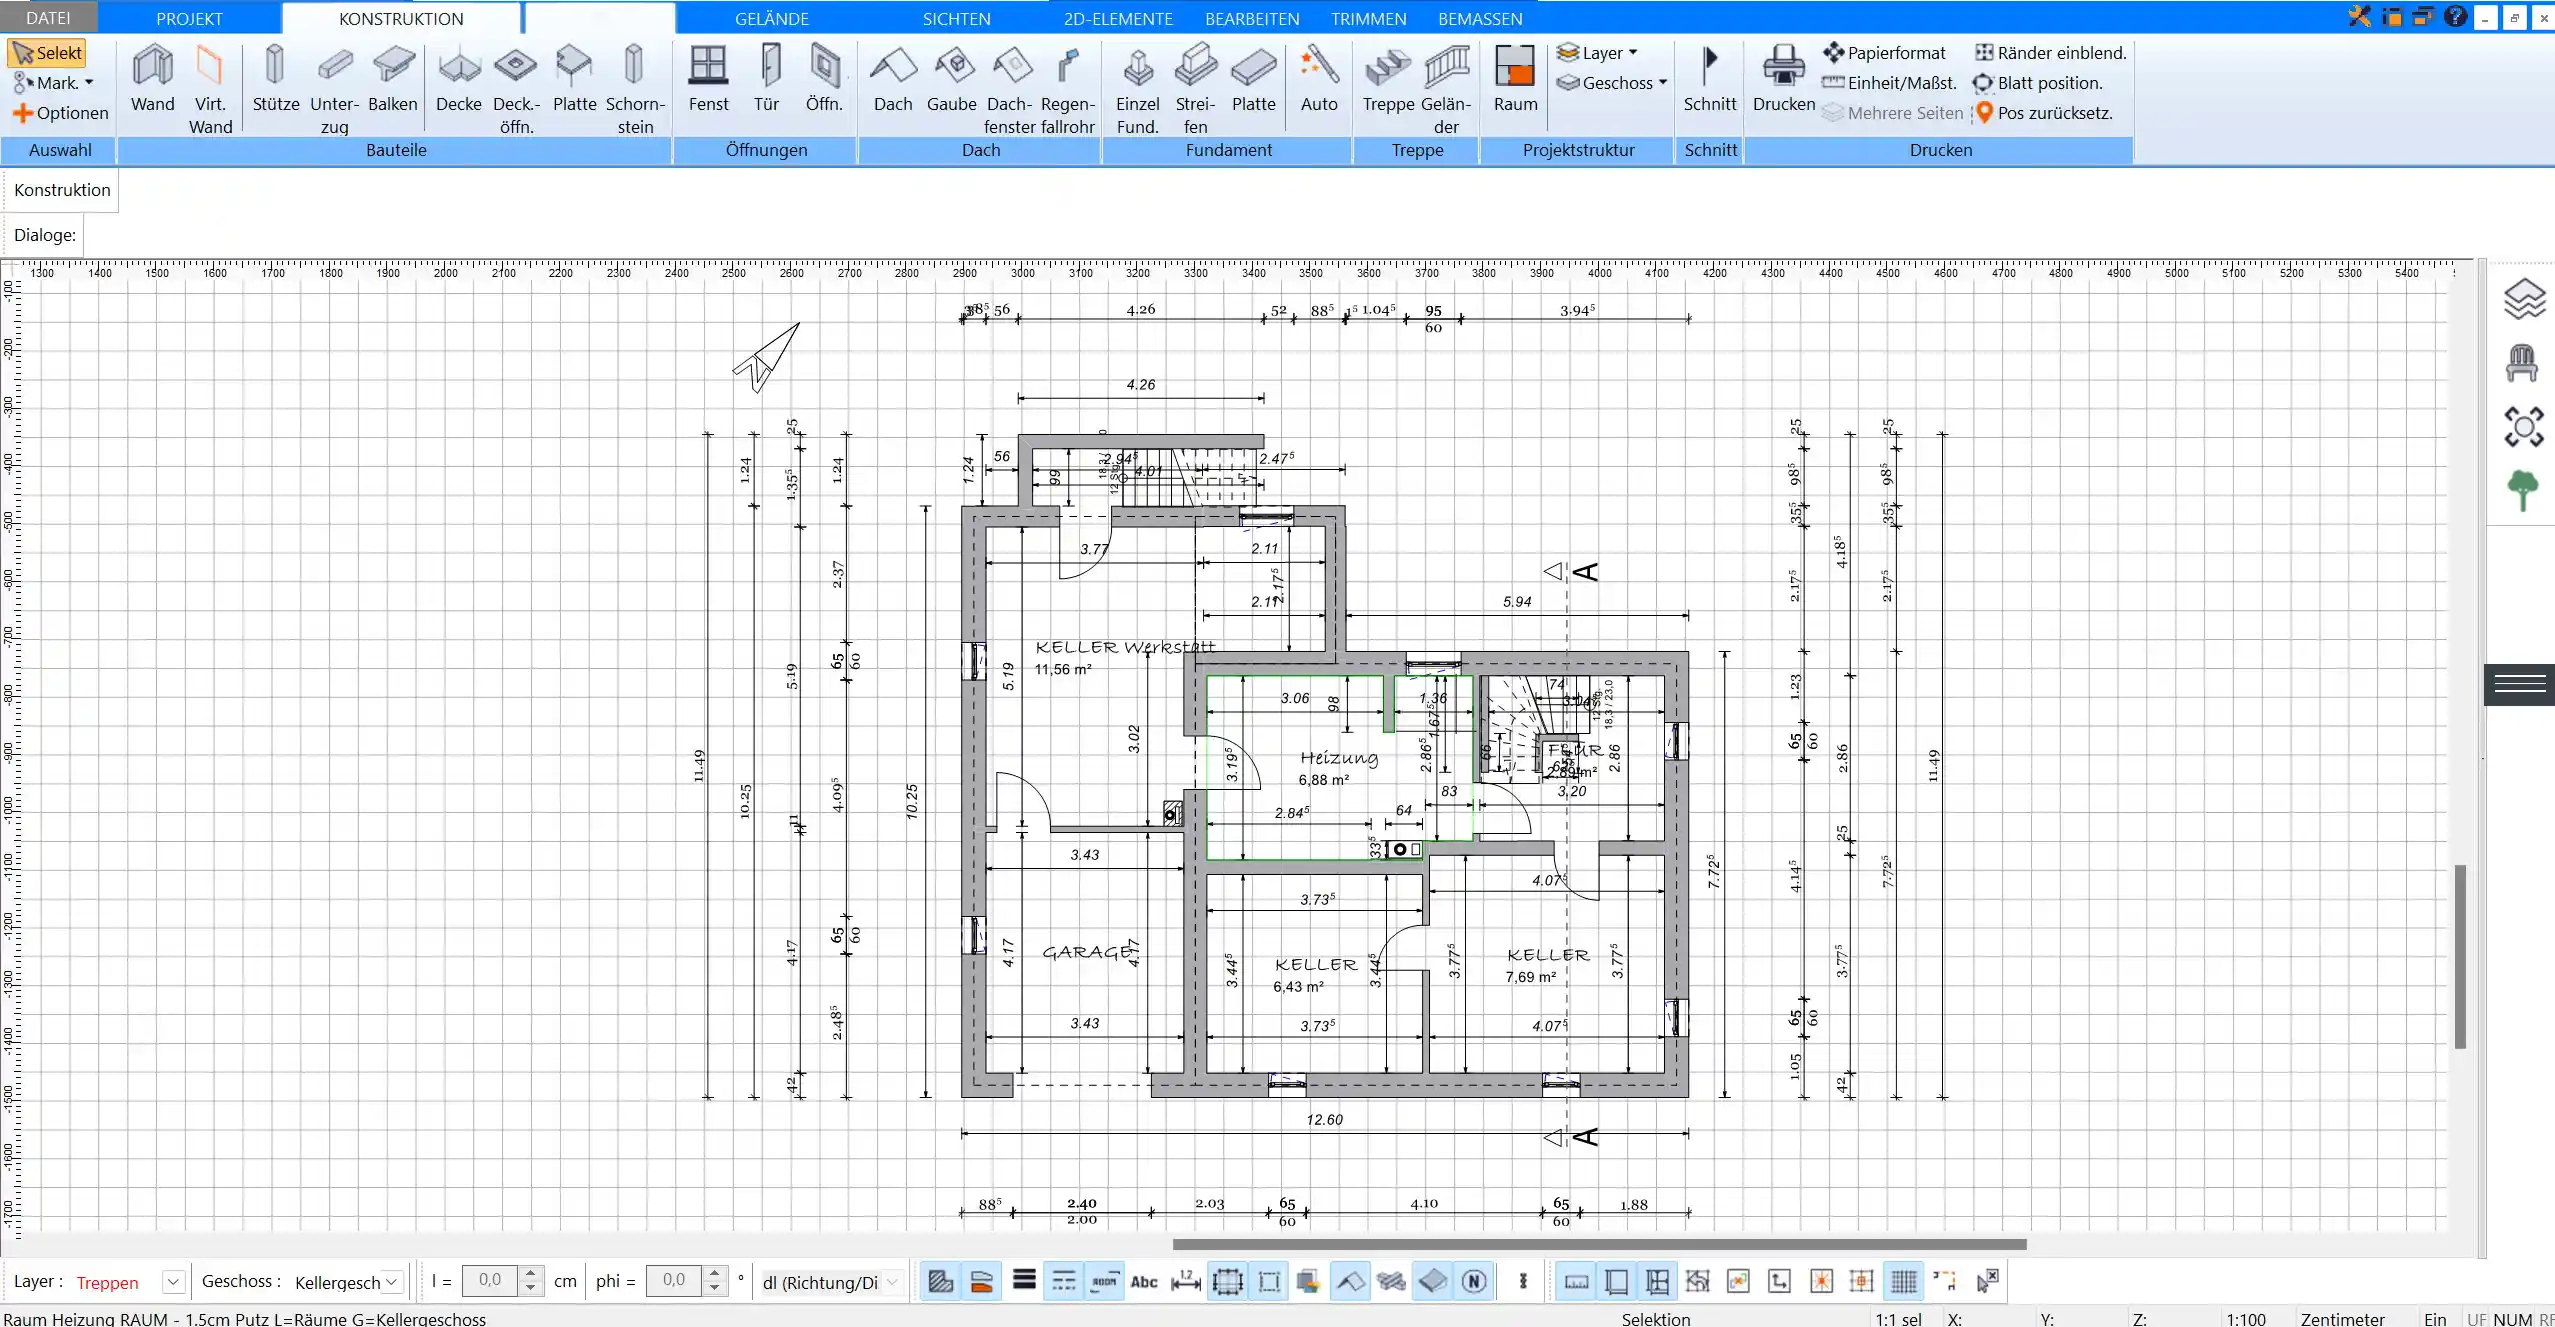Toggle grid display in bottom toolbar
2555x1327 pixels.
click(1904, 1281)
